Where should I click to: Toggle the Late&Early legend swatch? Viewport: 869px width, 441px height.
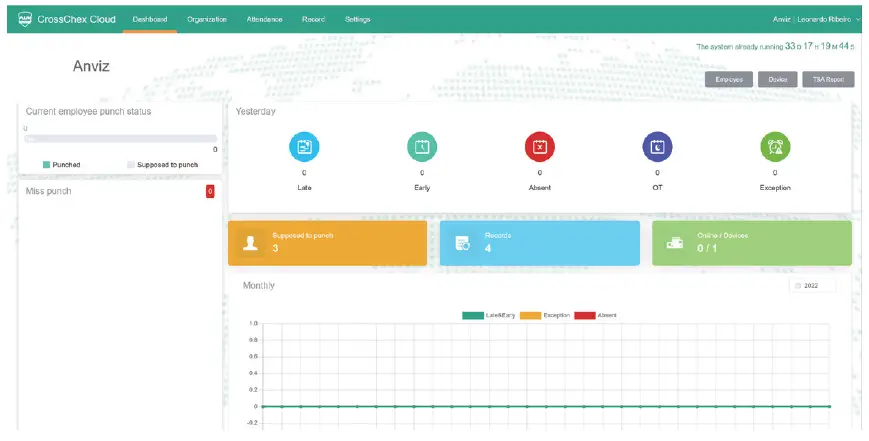coord(473,315)
